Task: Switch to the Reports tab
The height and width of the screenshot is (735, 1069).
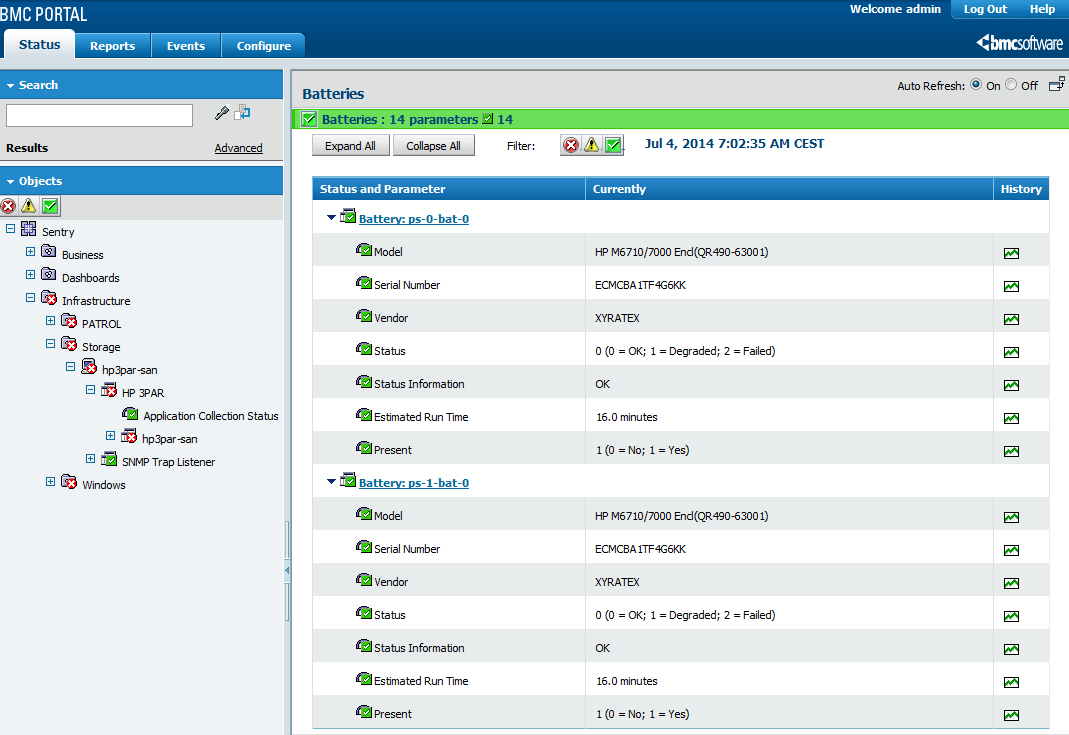Action: (112, 46)
